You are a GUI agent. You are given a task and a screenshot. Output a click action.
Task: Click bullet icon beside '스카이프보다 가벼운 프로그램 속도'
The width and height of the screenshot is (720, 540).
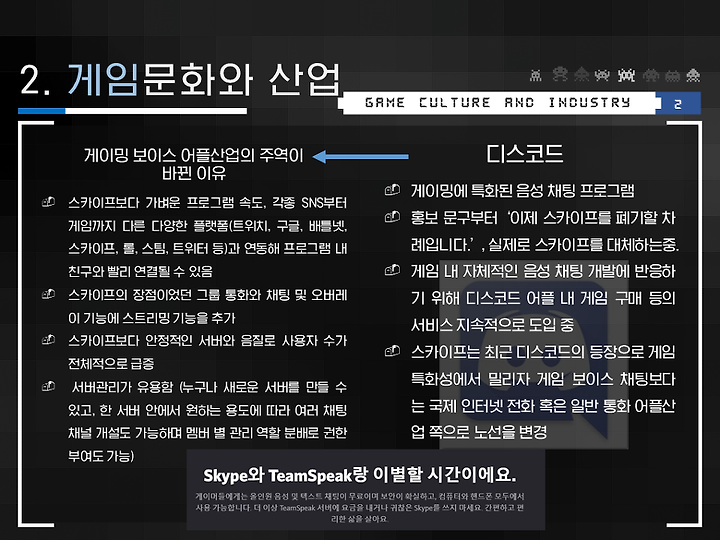[49, 202]
